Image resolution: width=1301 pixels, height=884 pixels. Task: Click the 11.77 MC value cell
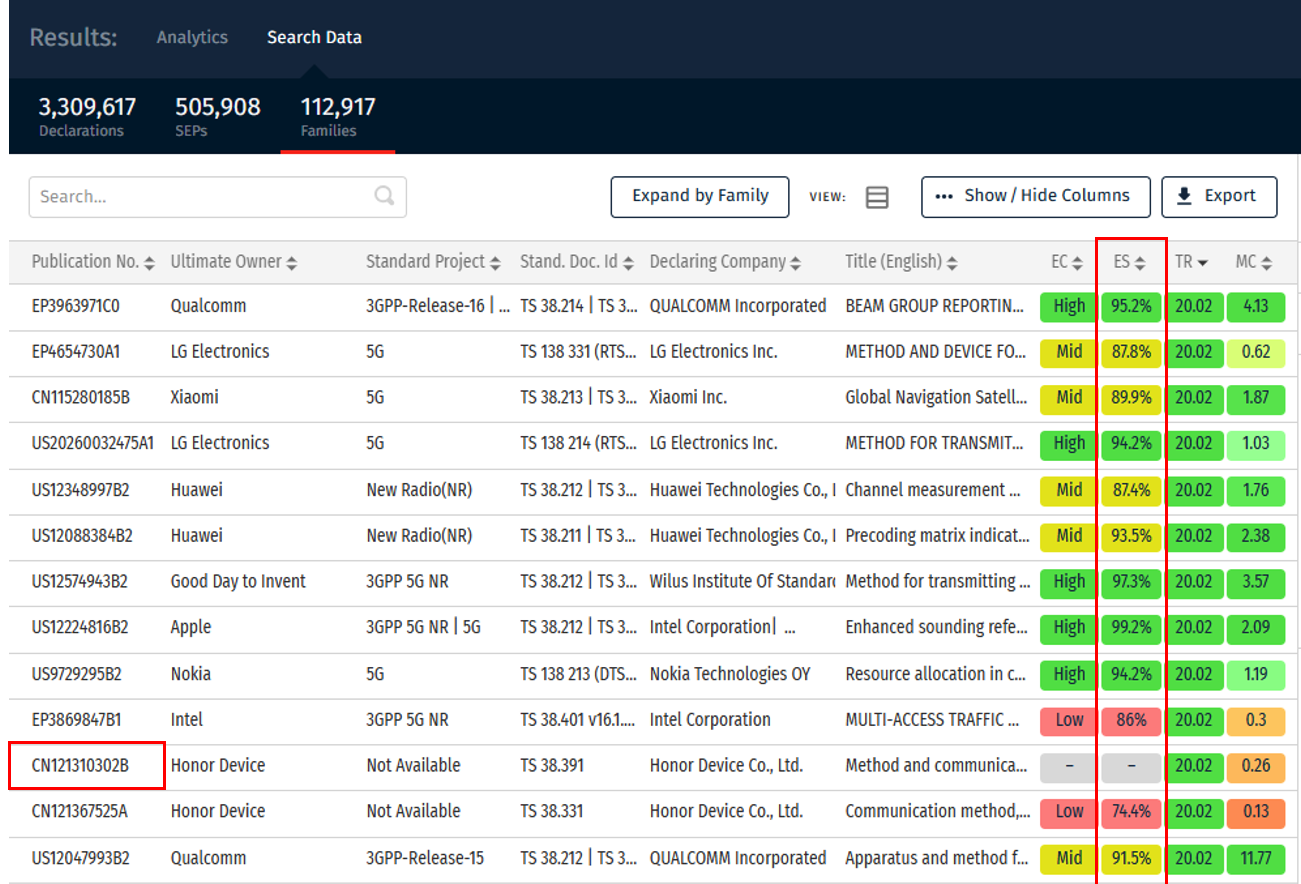(x=1256, y=858)
